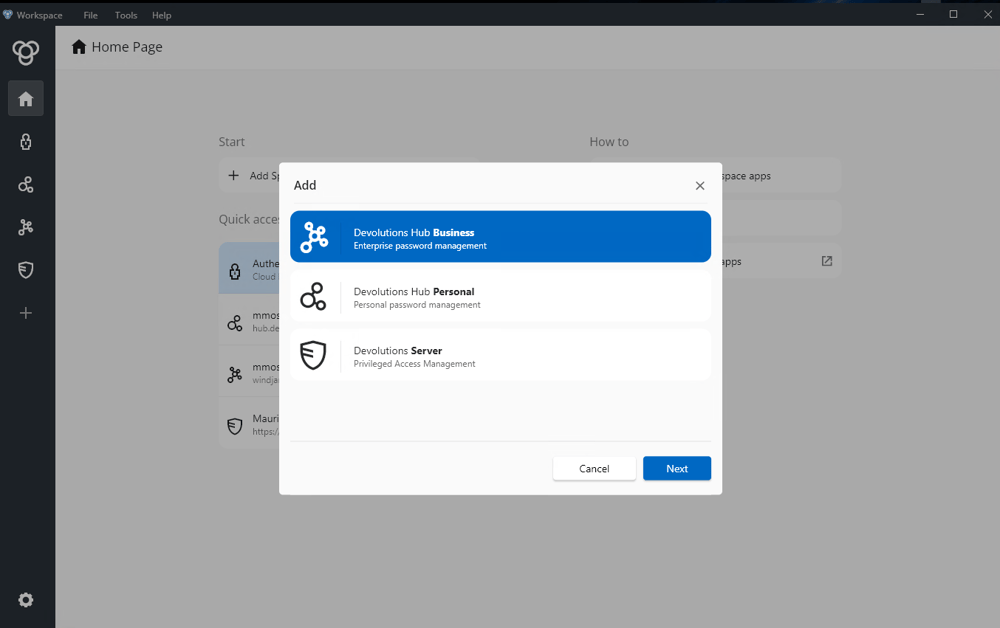
Task: Click the 'Home Page' heading
Action: click(x=127, y=47)
